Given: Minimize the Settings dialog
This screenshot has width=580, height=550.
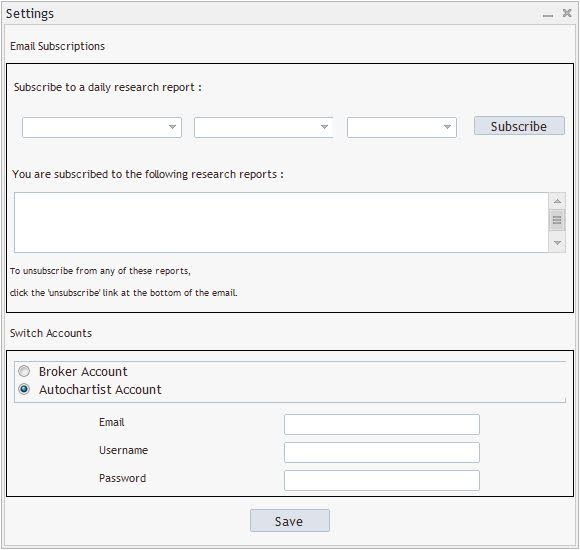Looking at the screenshot, I should click(x=547, y=15).
